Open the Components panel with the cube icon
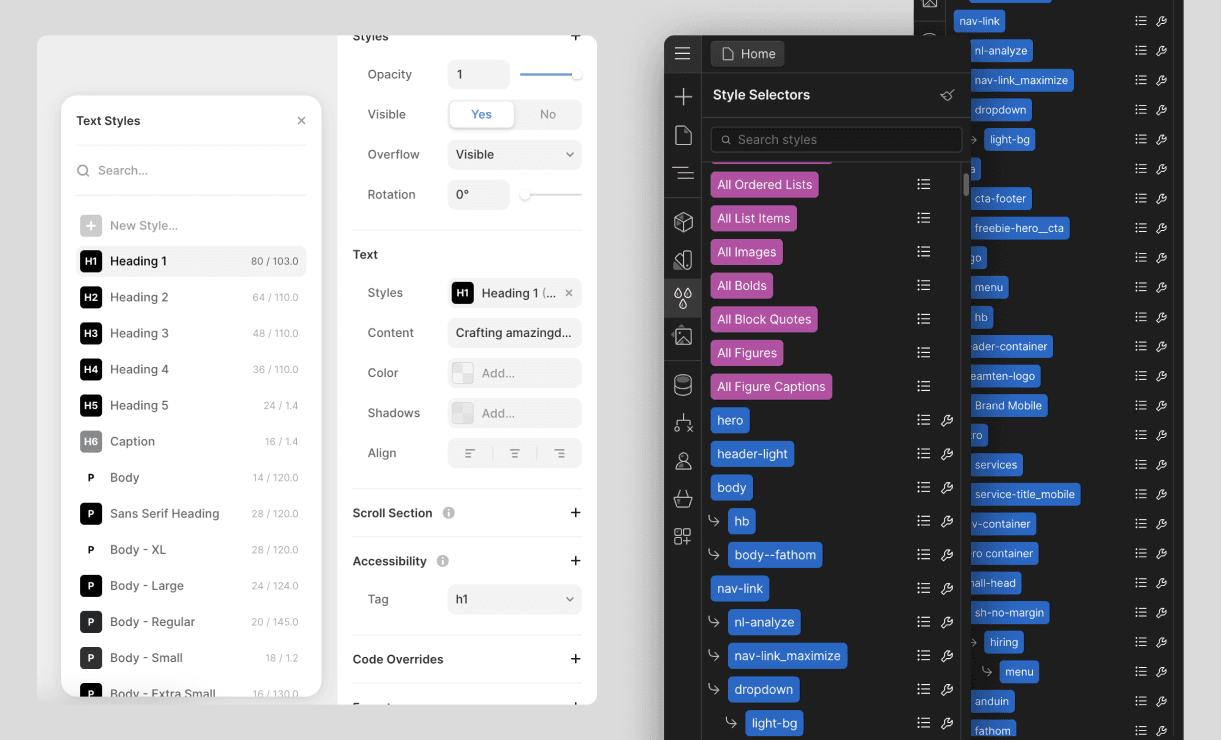This screenshot has height=740, width=1222. (x=683, y=221)
